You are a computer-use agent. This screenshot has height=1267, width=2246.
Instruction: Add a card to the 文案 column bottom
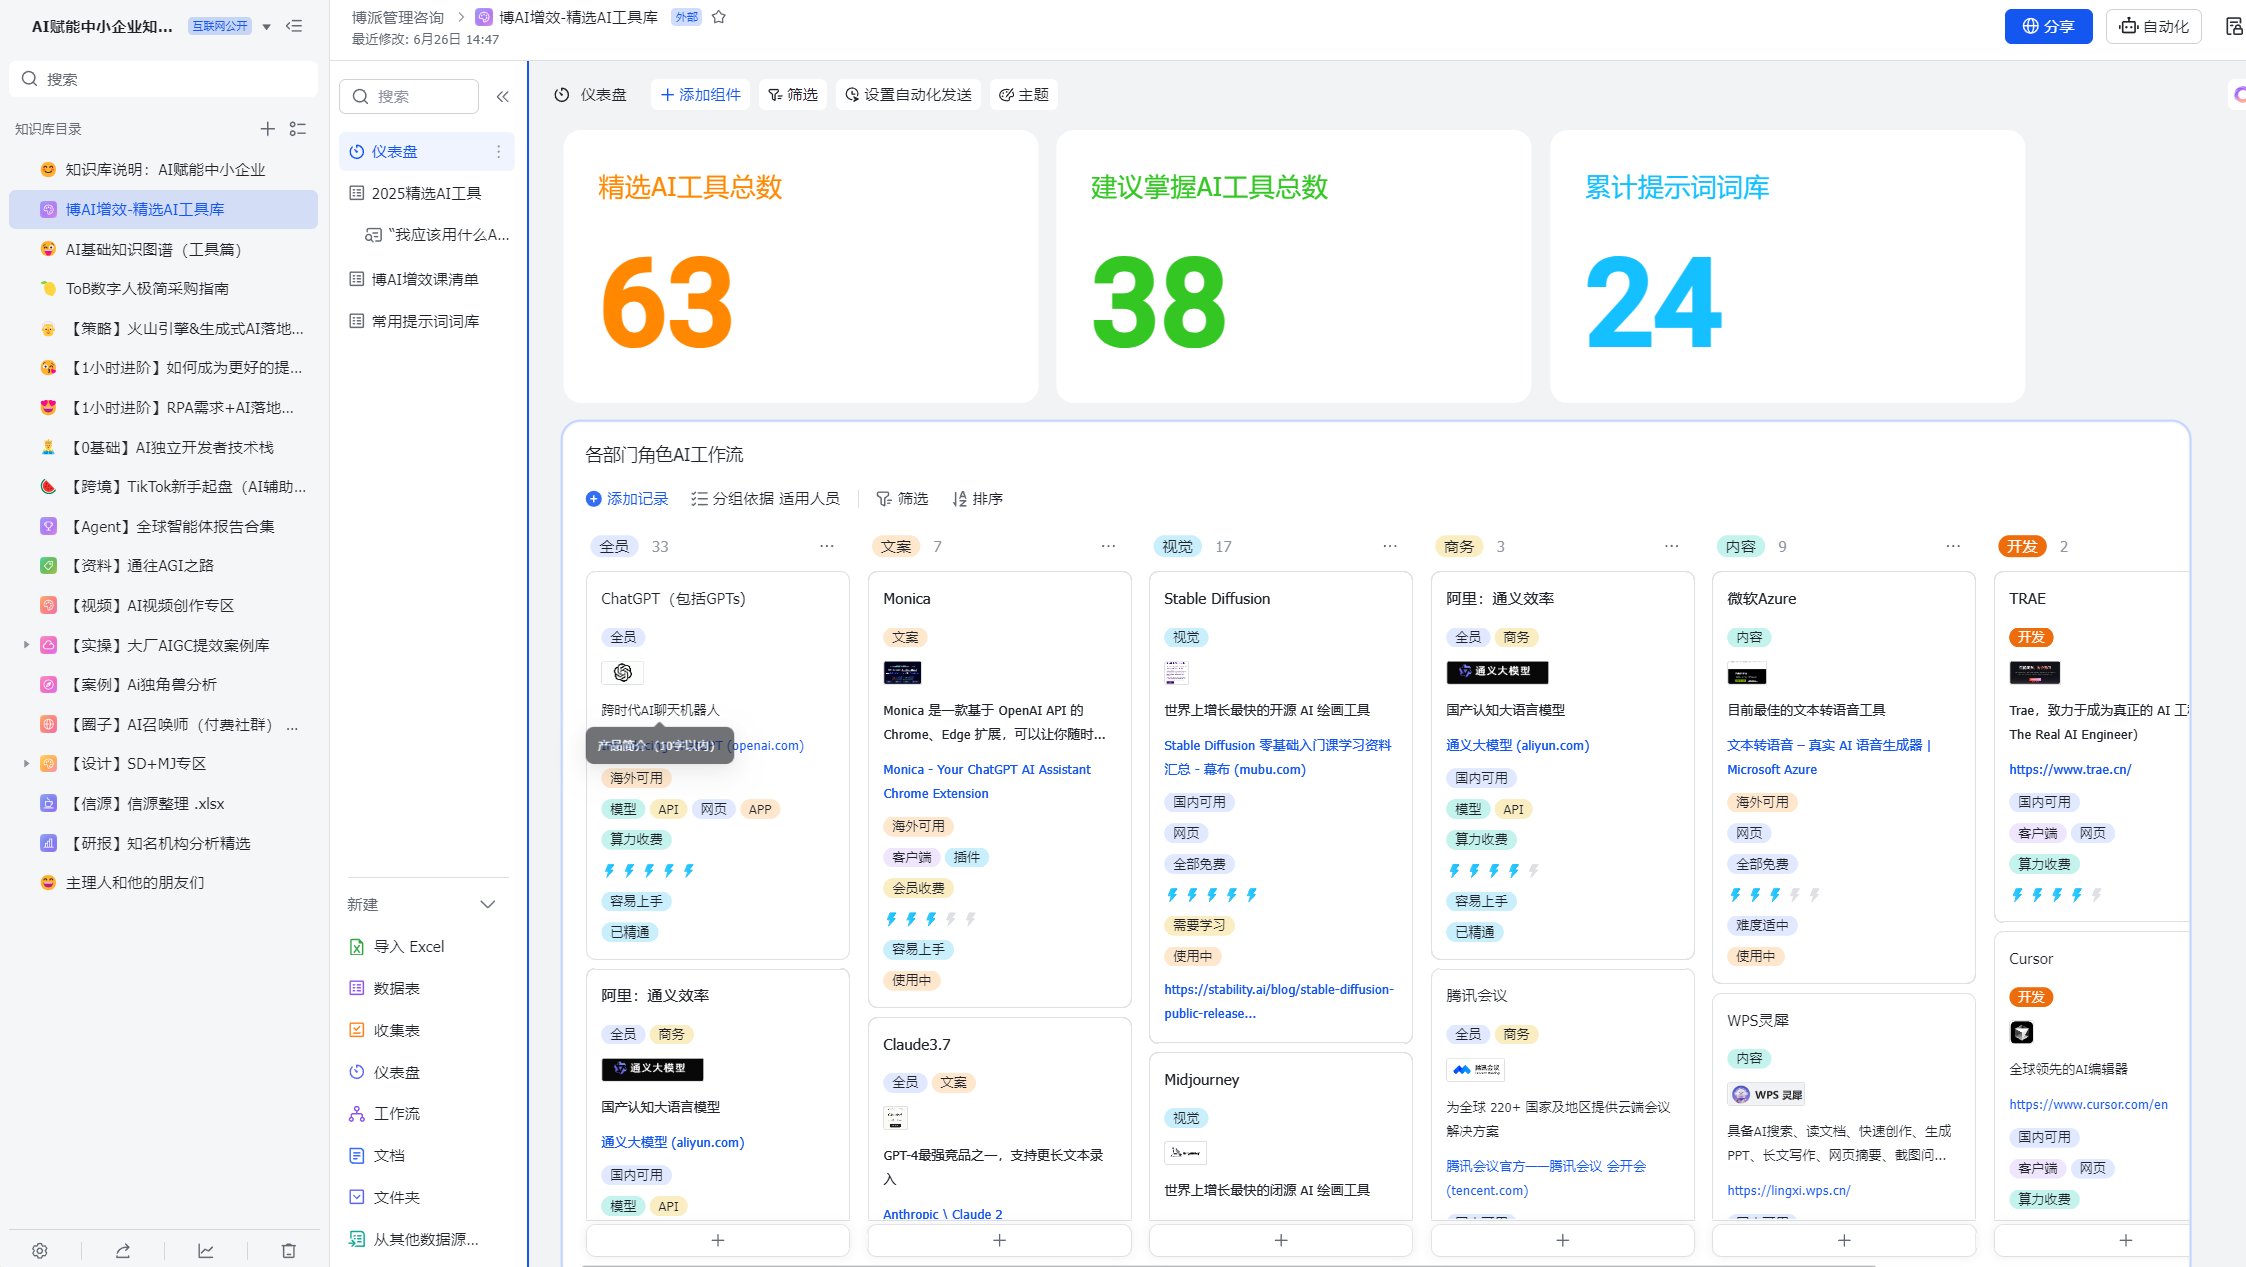coord(1000,1240)
